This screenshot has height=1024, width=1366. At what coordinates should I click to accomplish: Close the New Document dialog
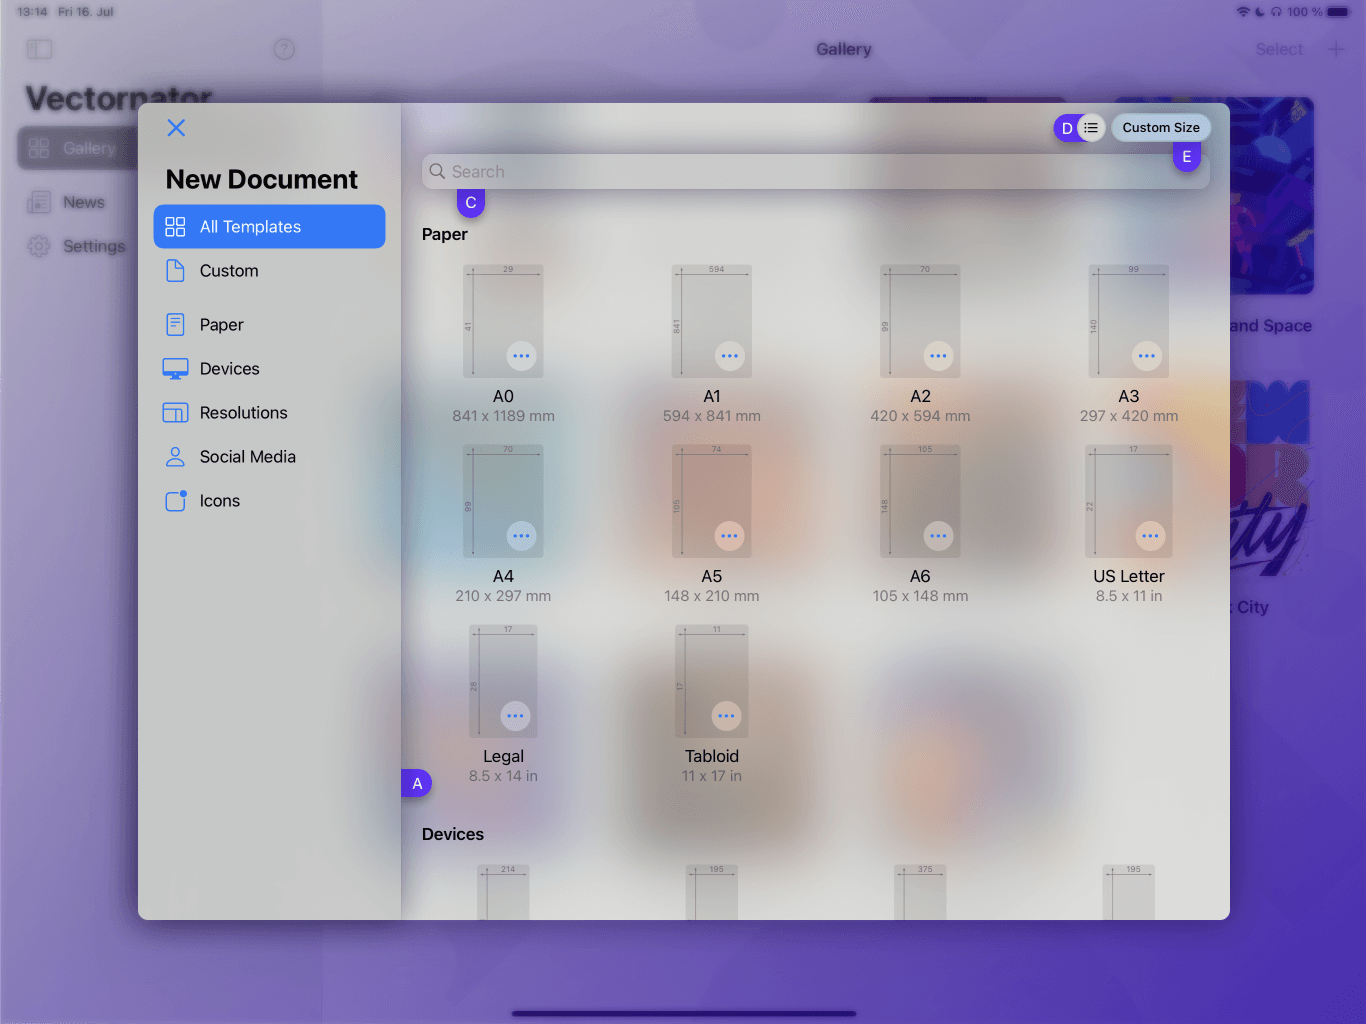(x=176, y=128)
